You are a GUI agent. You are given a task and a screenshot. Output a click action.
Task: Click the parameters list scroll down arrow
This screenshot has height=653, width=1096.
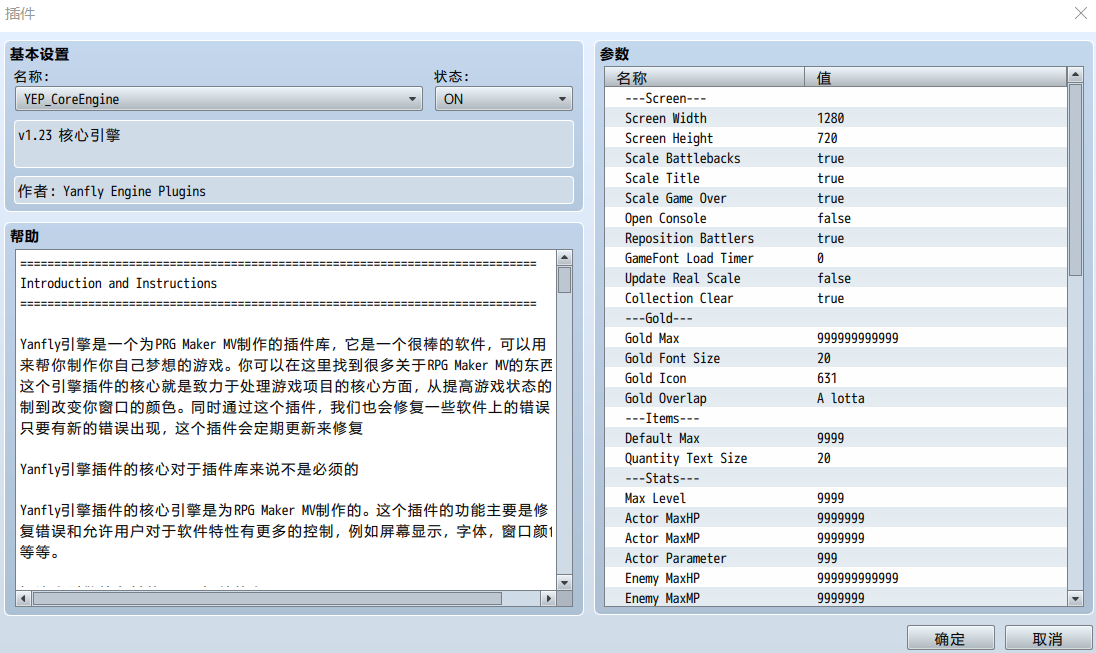pos(1076,598)
